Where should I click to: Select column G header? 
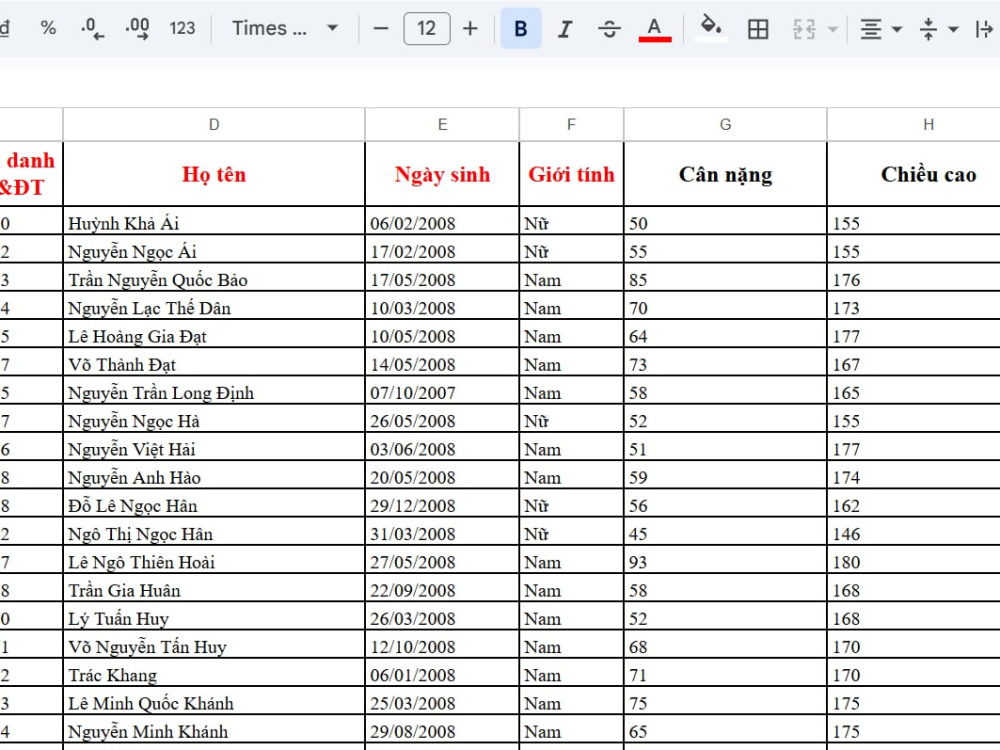pos(725,124)
